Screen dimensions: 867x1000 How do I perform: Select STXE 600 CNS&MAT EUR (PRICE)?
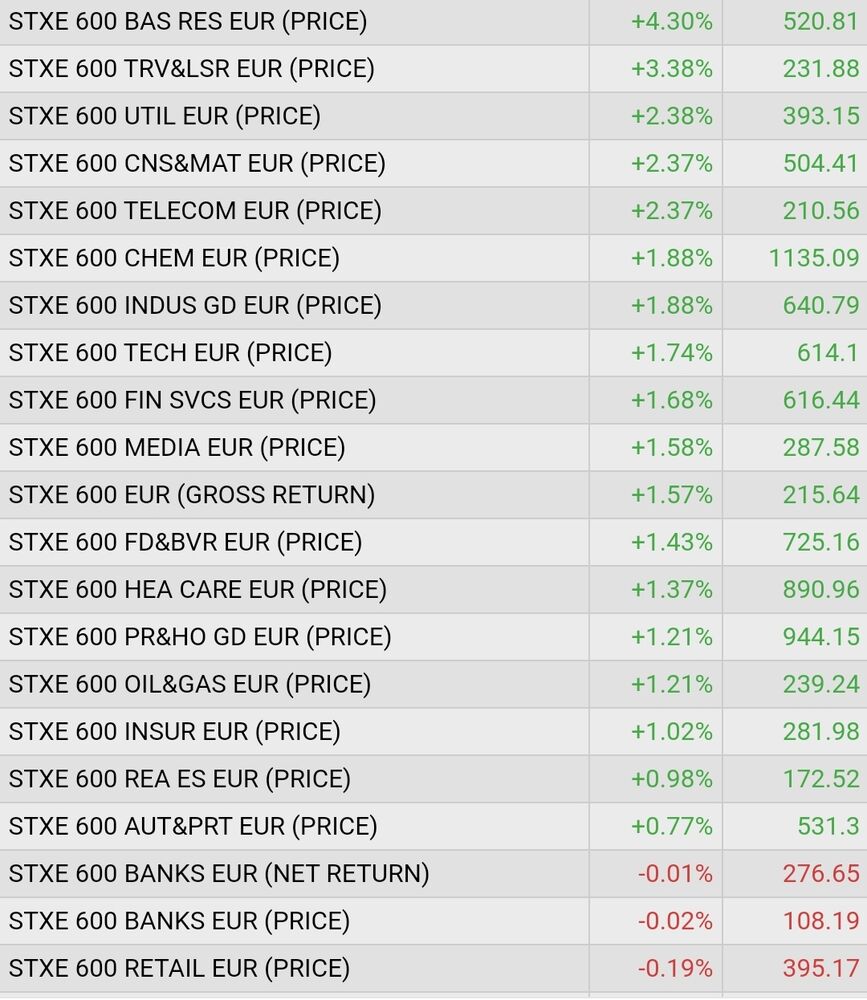pyautogui.click(x=197, y=163)
